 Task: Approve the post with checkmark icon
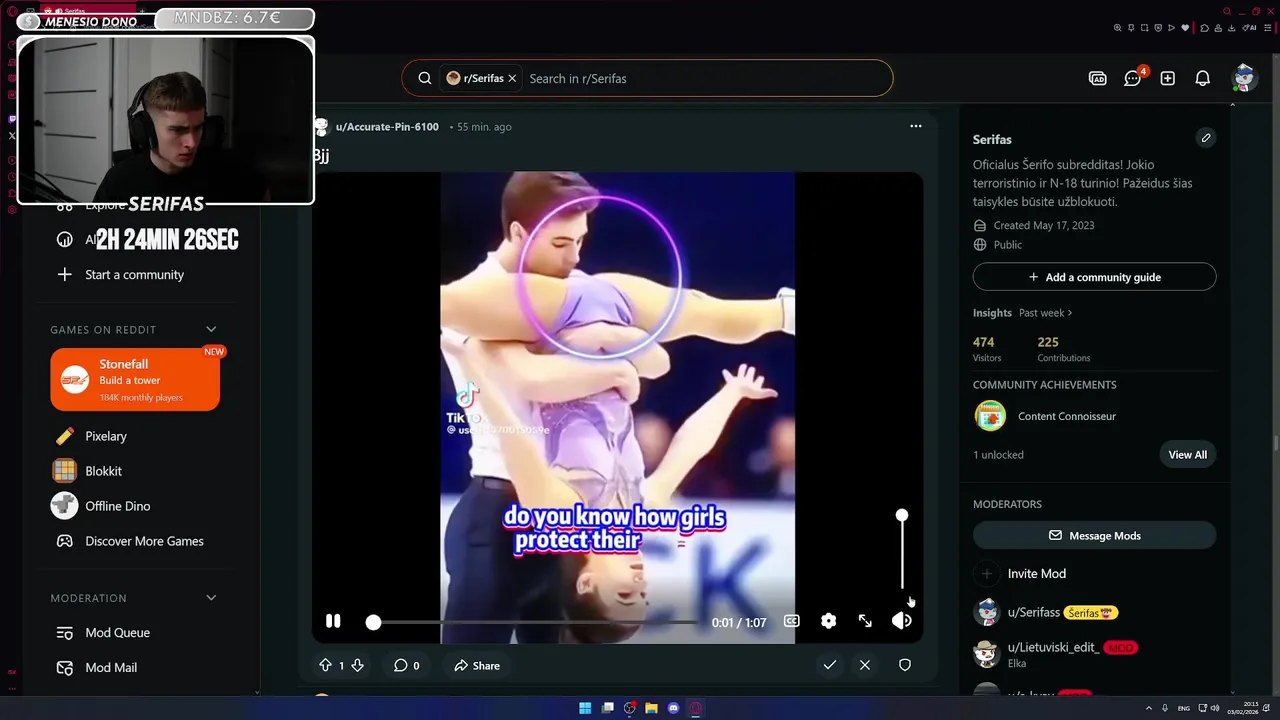click(829, 665)
